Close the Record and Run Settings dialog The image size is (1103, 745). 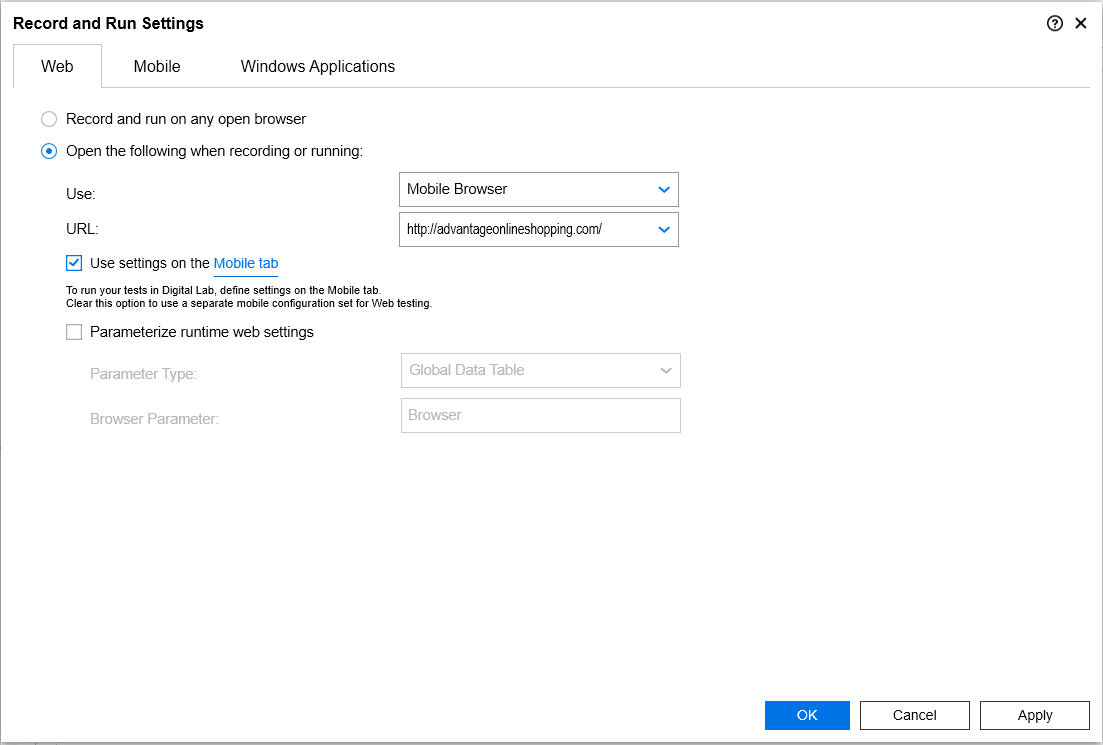[x=1081, y=24]
